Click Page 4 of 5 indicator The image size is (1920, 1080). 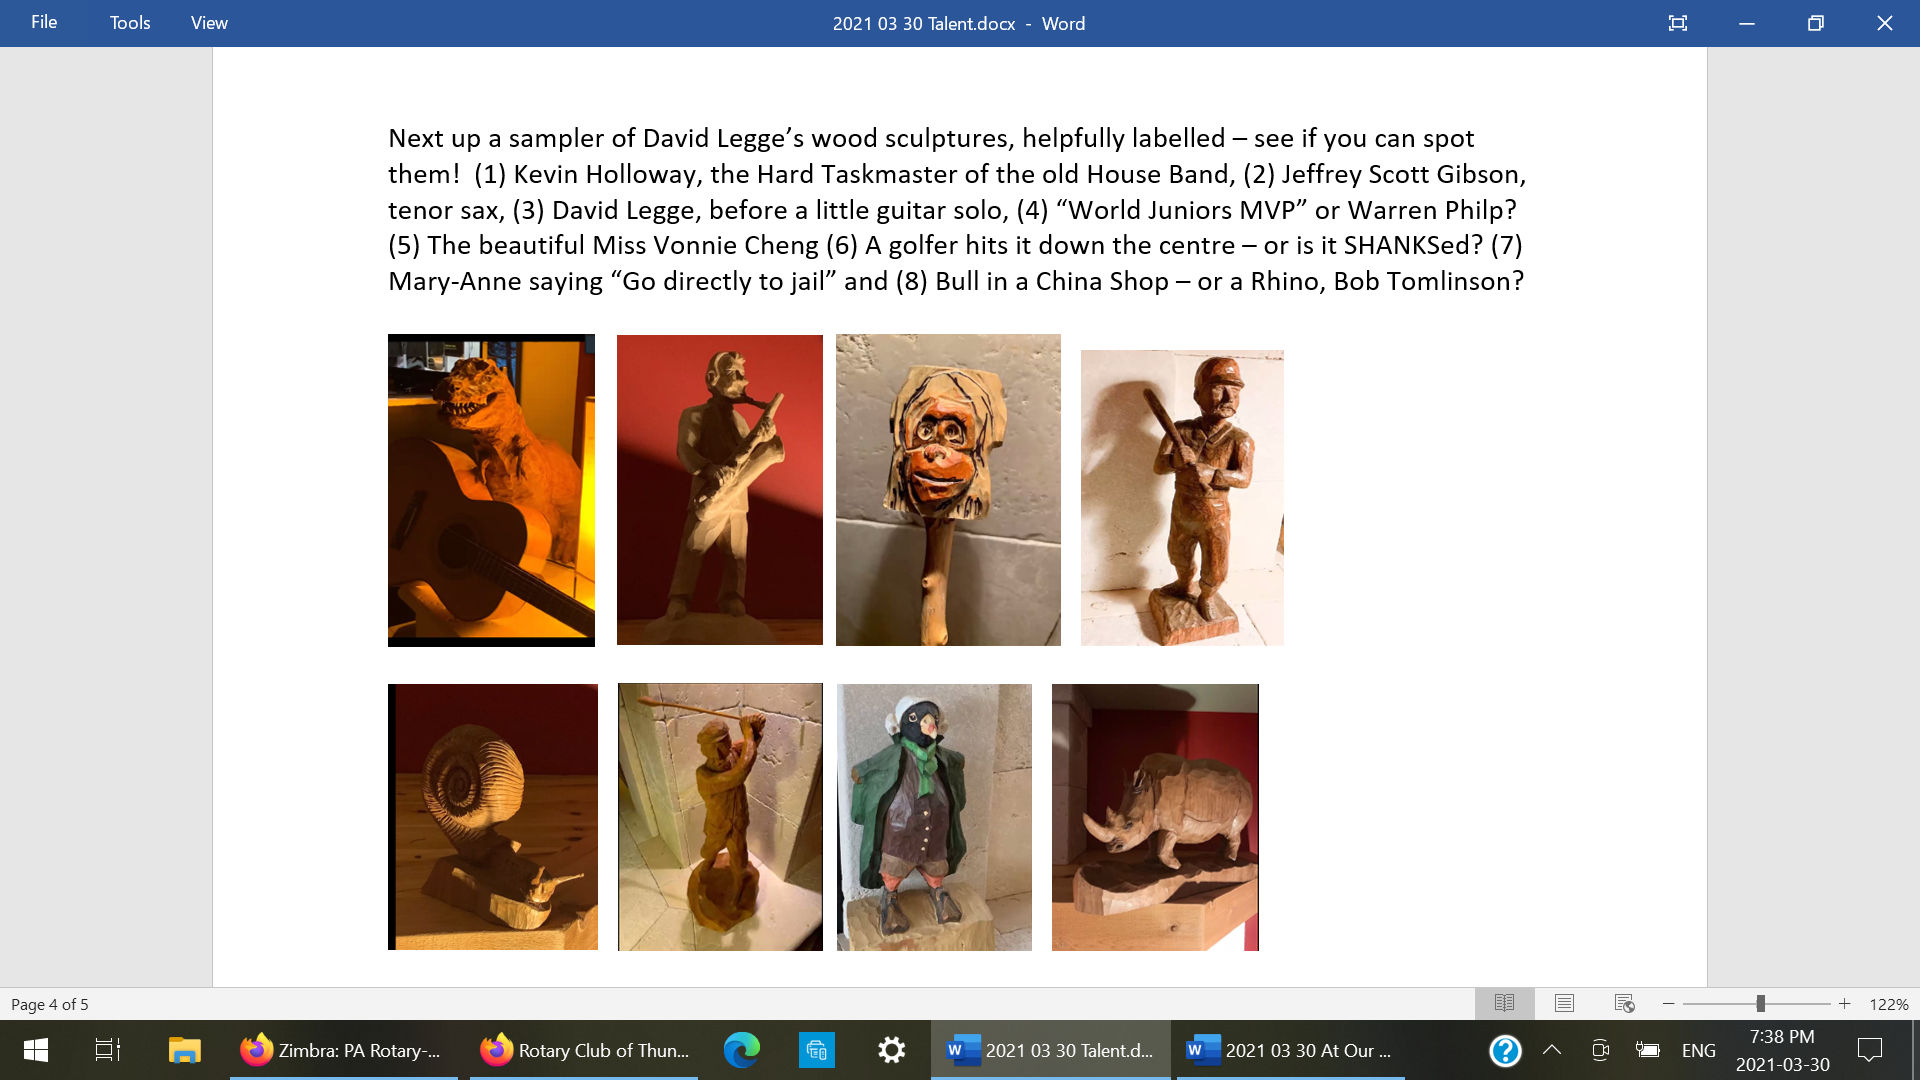coord(50,1004)
